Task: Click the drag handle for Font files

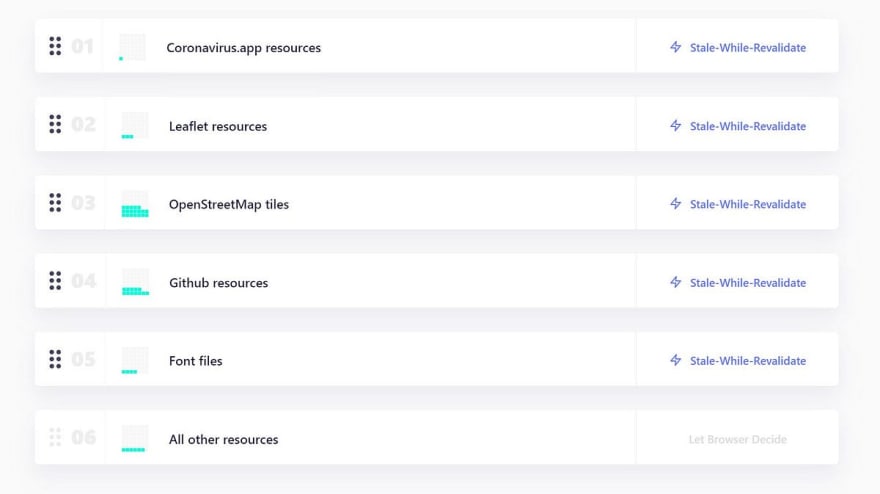Action: tap(55, 359)
